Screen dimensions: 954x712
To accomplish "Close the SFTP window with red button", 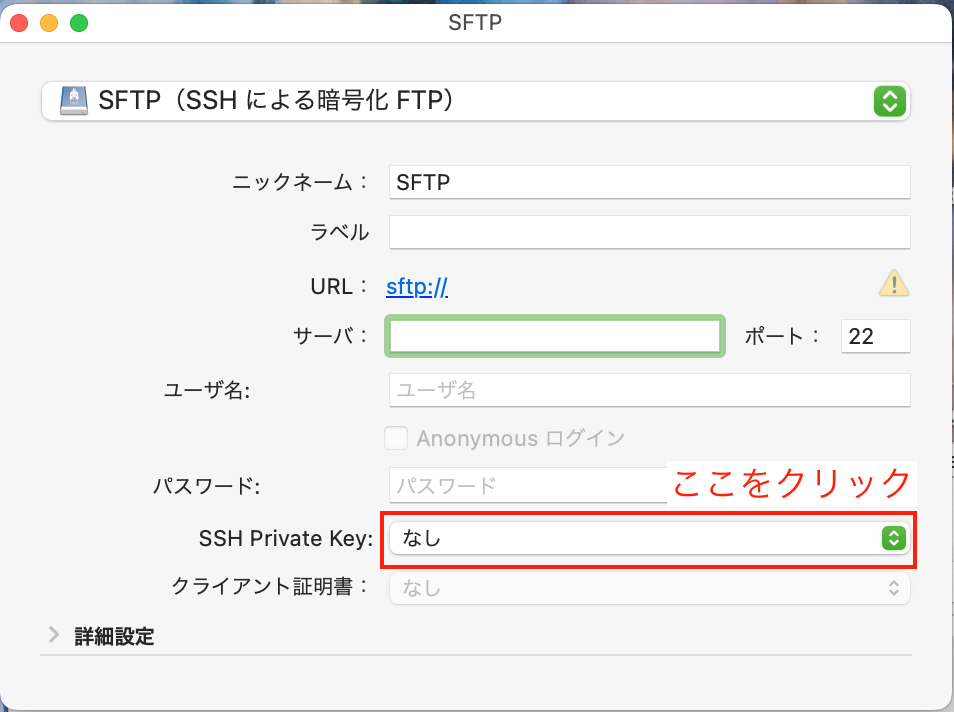I will coord(19,23).
